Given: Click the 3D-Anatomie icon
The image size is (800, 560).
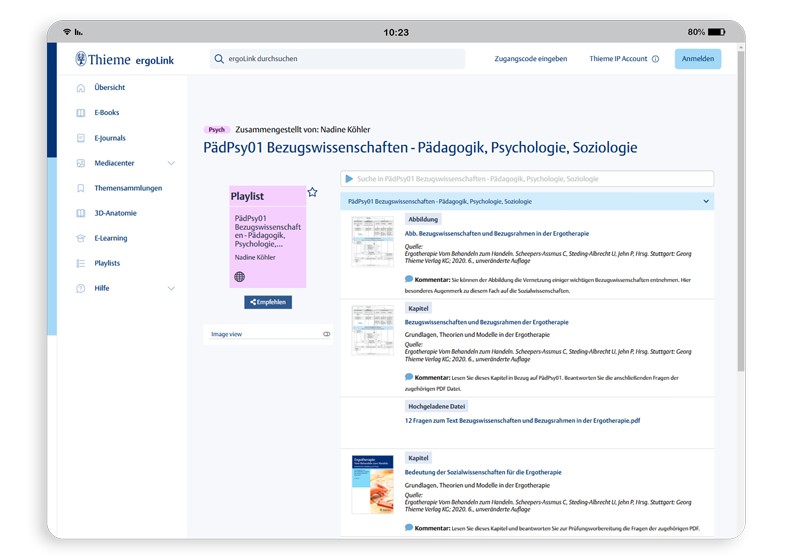Looking at the screenshot, I should click(x=81, y=213).
